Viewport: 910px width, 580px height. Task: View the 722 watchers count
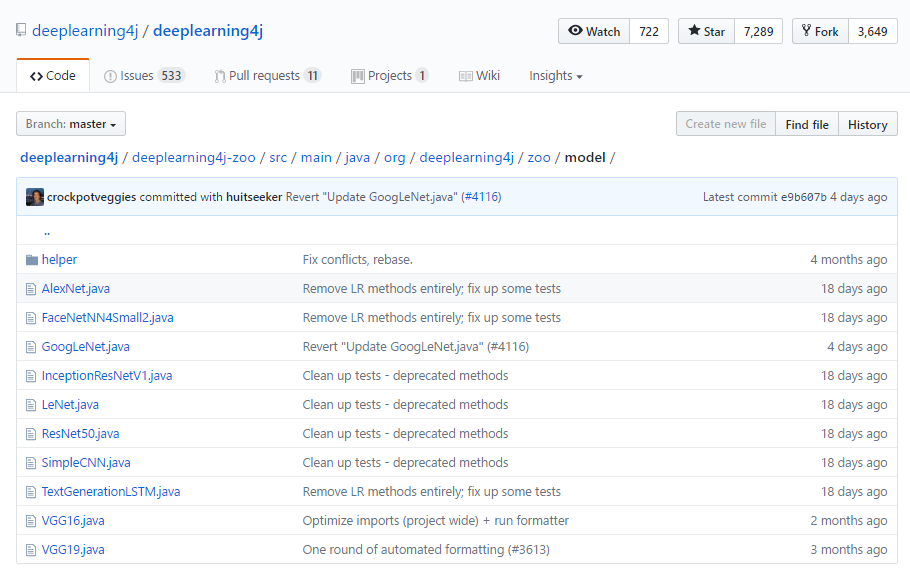pos(649,31)
